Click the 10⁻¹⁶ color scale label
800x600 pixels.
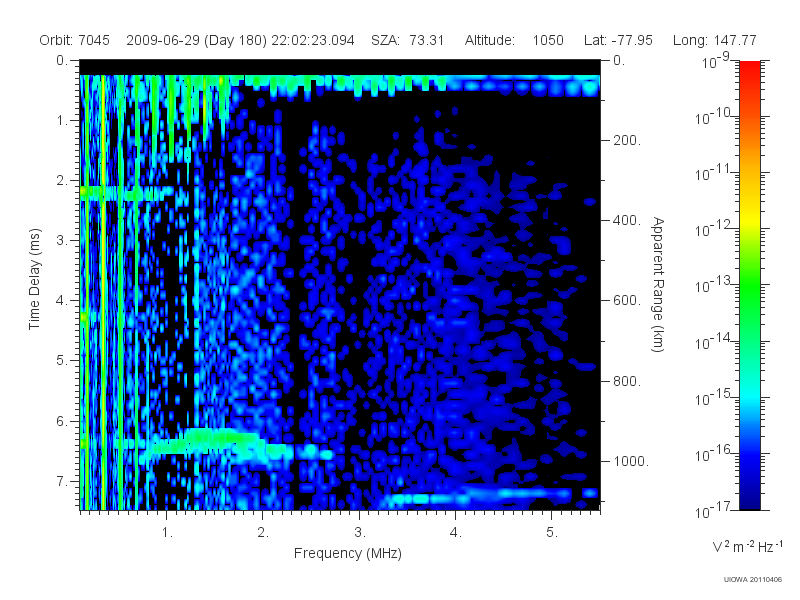tap(713, 454)
